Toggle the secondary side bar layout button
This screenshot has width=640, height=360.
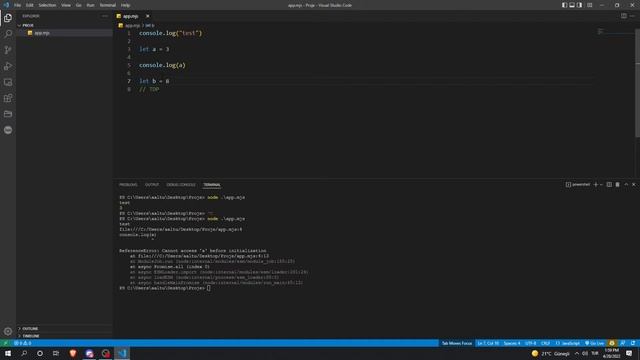point(580,5)
